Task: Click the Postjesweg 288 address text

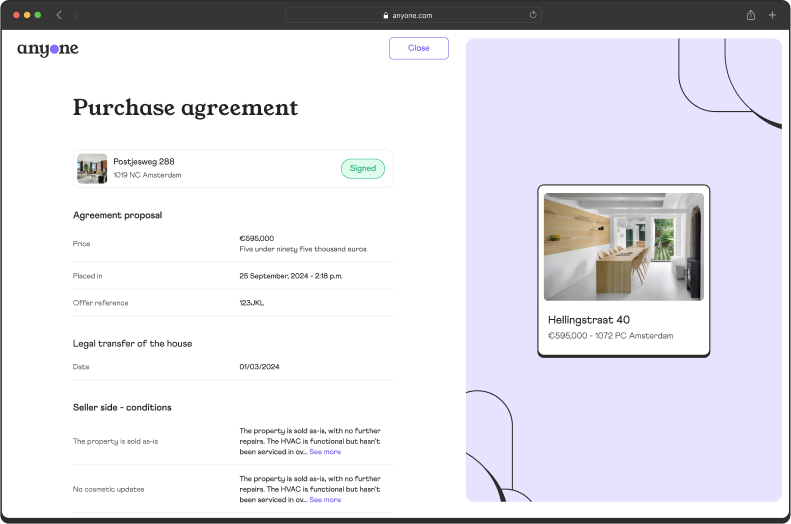Action: click(x=144, y=161)
